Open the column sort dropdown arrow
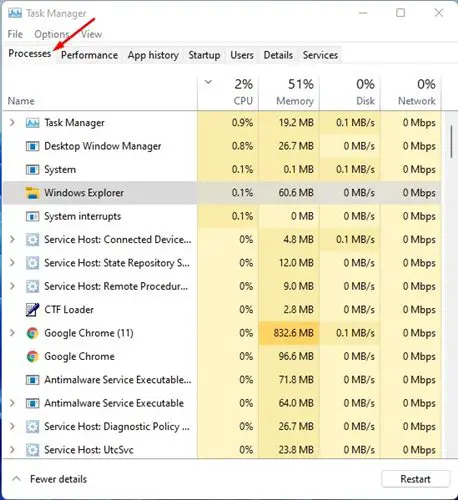Screen dimensions: 458x500 [208, 82]
